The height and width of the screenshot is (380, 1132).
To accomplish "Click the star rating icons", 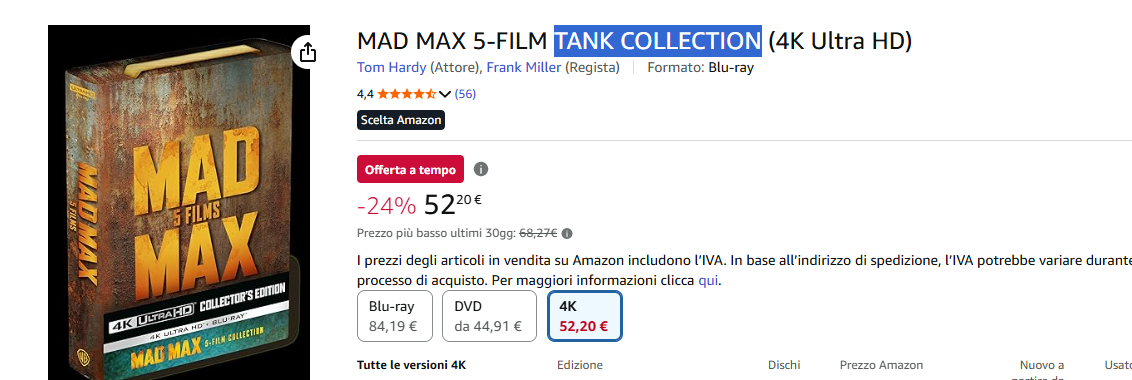I will tap(406, 94).
